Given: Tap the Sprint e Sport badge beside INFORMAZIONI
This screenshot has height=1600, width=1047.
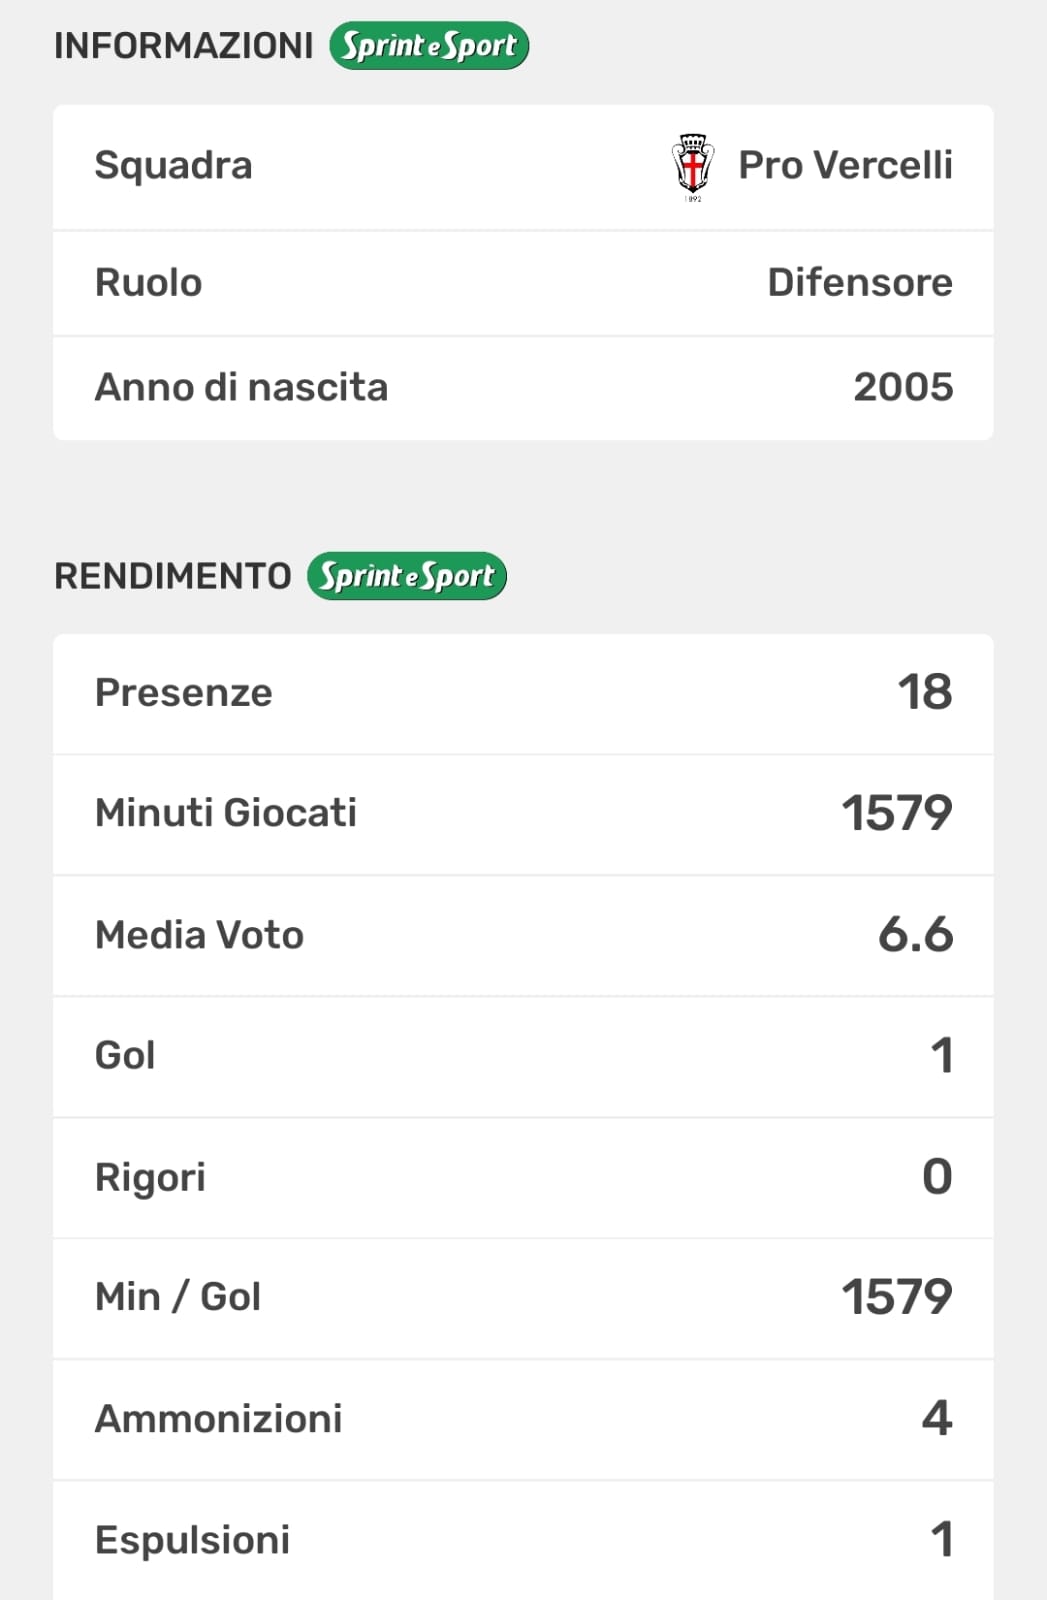Looking at the screenshot, I should tap(429, 46).
